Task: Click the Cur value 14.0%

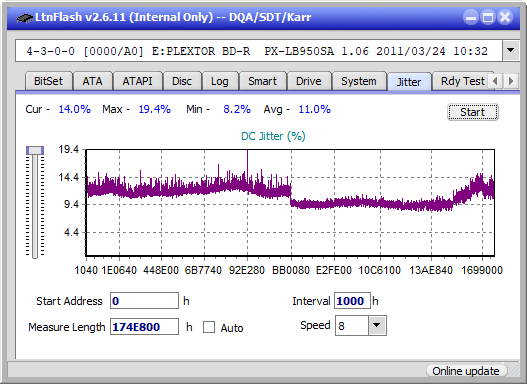Action: (x=75, y=109)
